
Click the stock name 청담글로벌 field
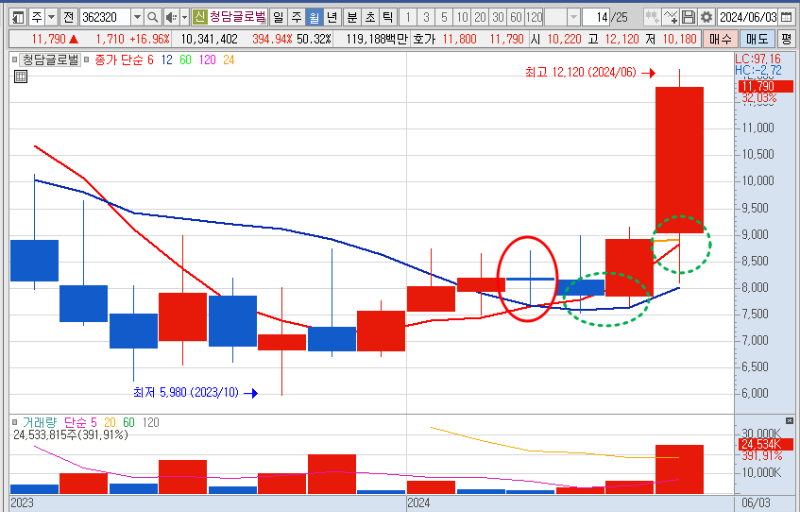pyautogui.click(x=237, y=17)
